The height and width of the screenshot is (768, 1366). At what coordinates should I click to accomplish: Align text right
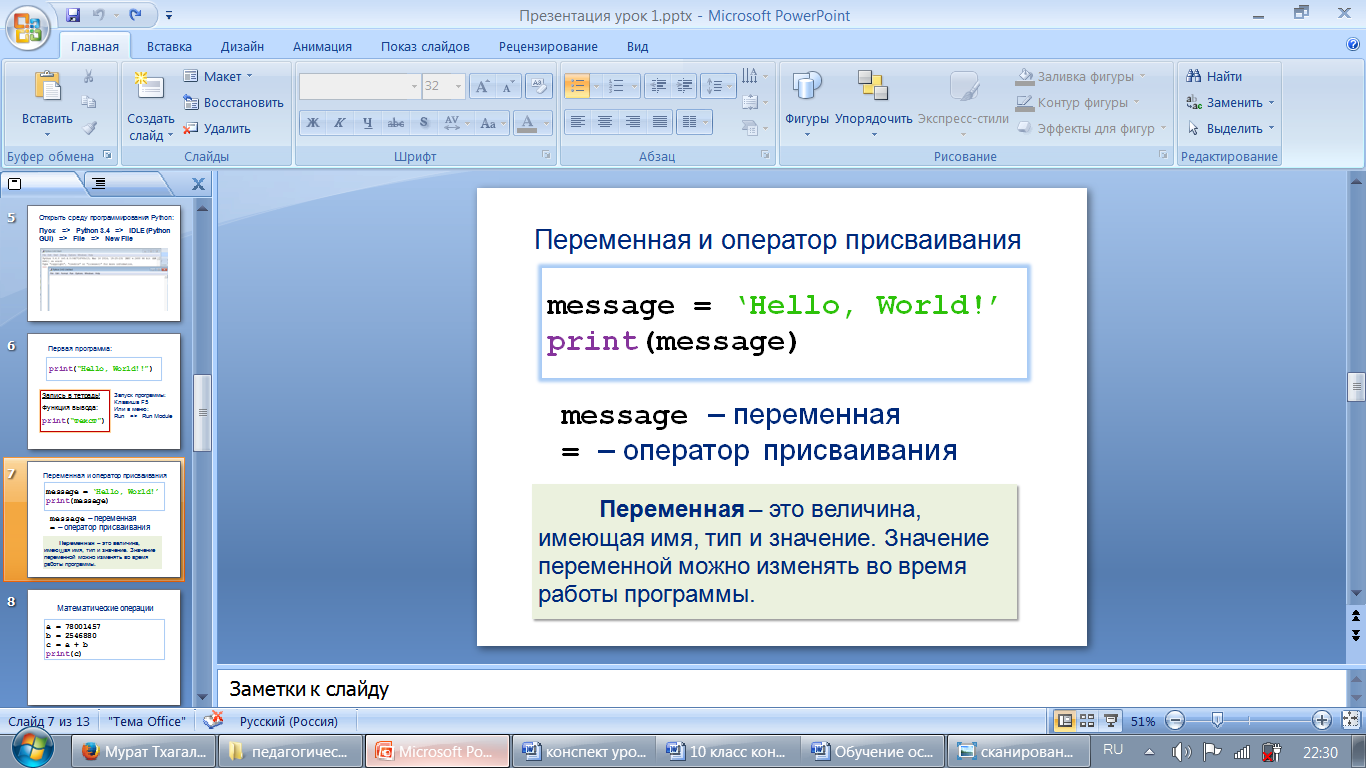point(631,122)
